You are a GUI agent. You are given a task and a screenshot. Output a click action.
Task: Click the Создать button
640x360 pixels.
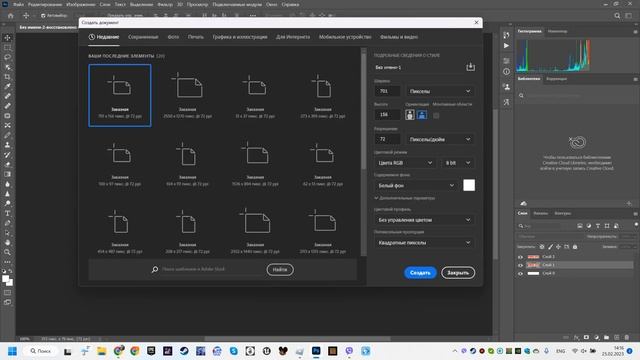pos(420,273)
